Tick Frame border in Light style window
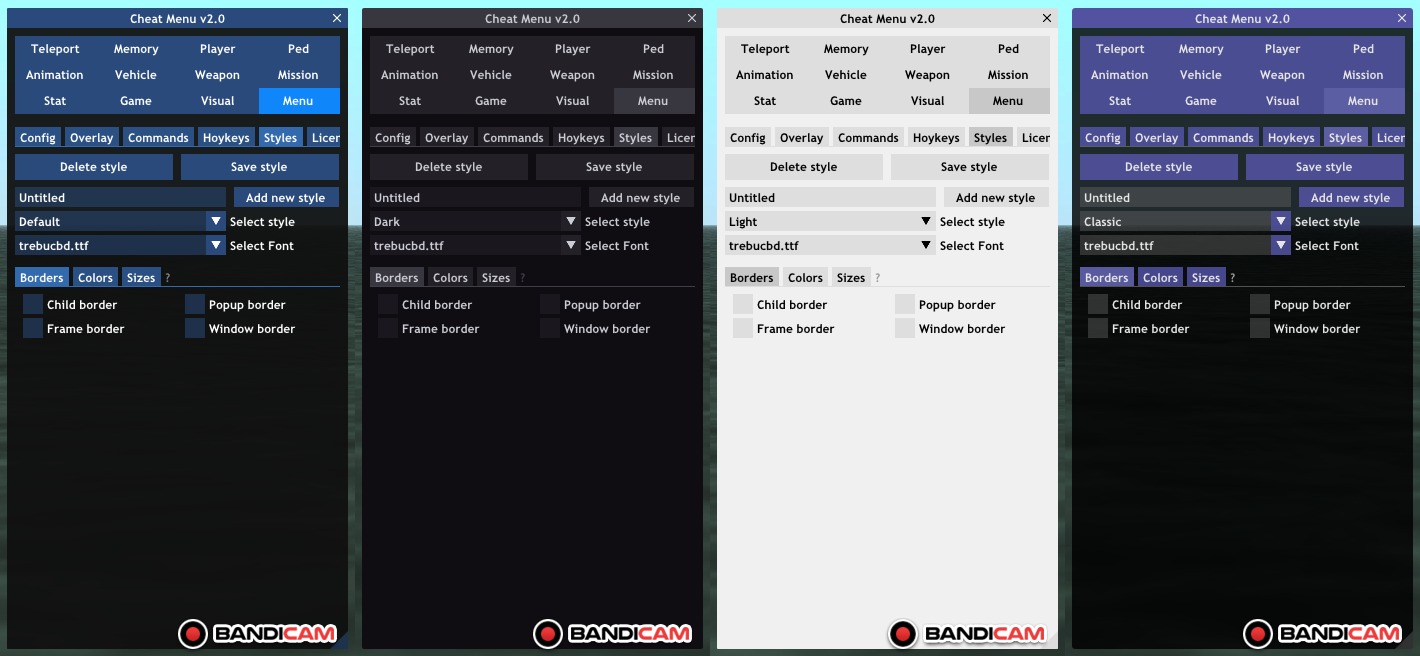 pos(743,328)
